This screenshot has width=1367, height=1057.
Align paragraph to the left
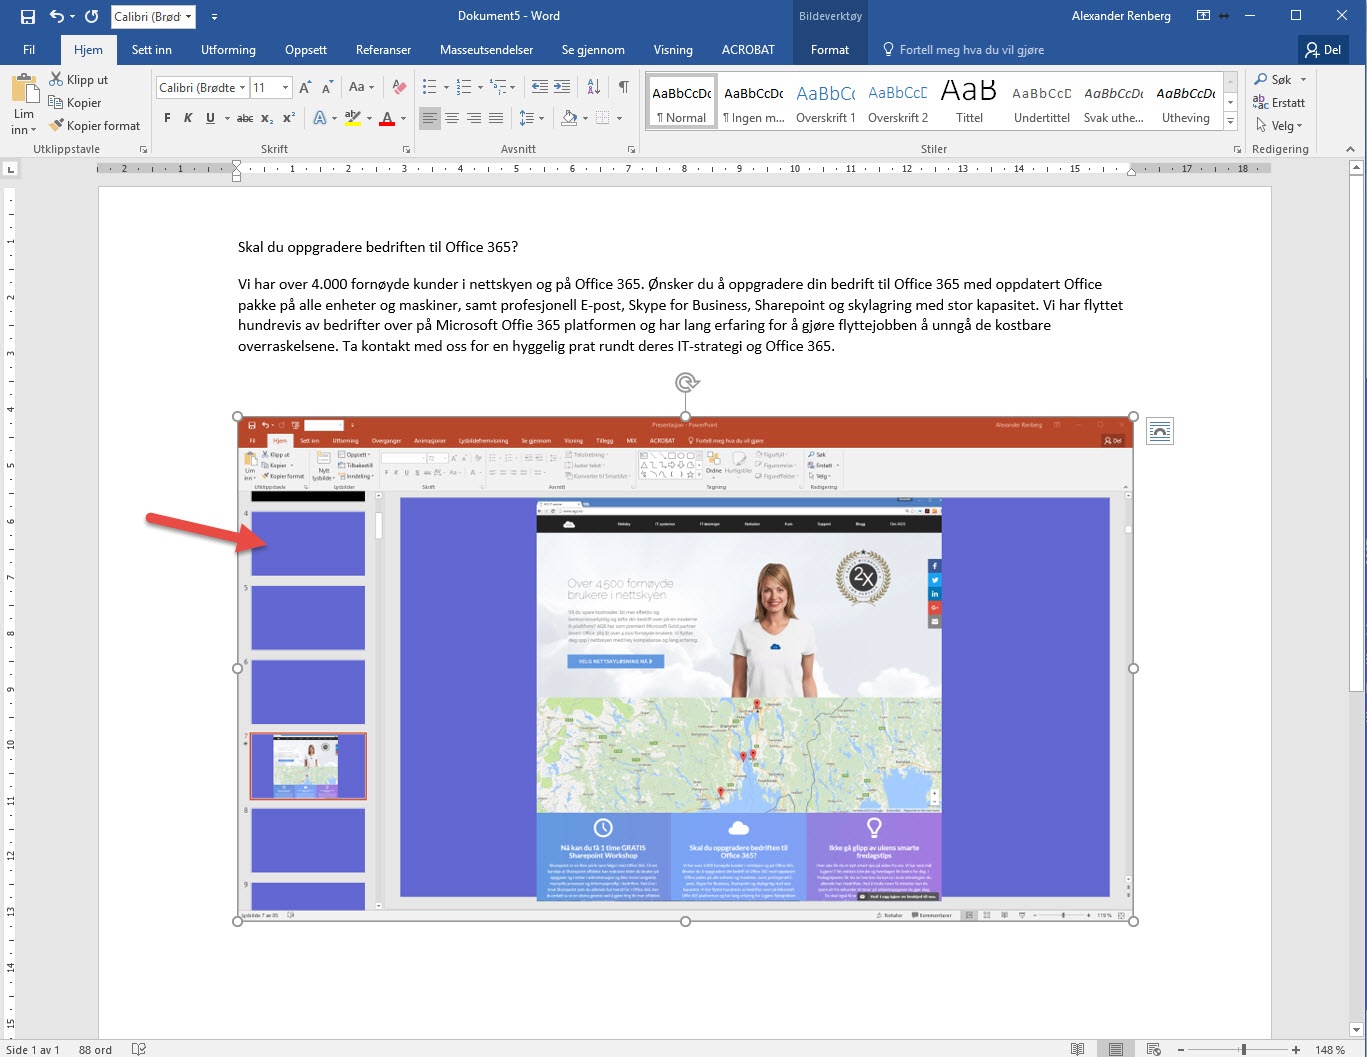click(429, 118)
